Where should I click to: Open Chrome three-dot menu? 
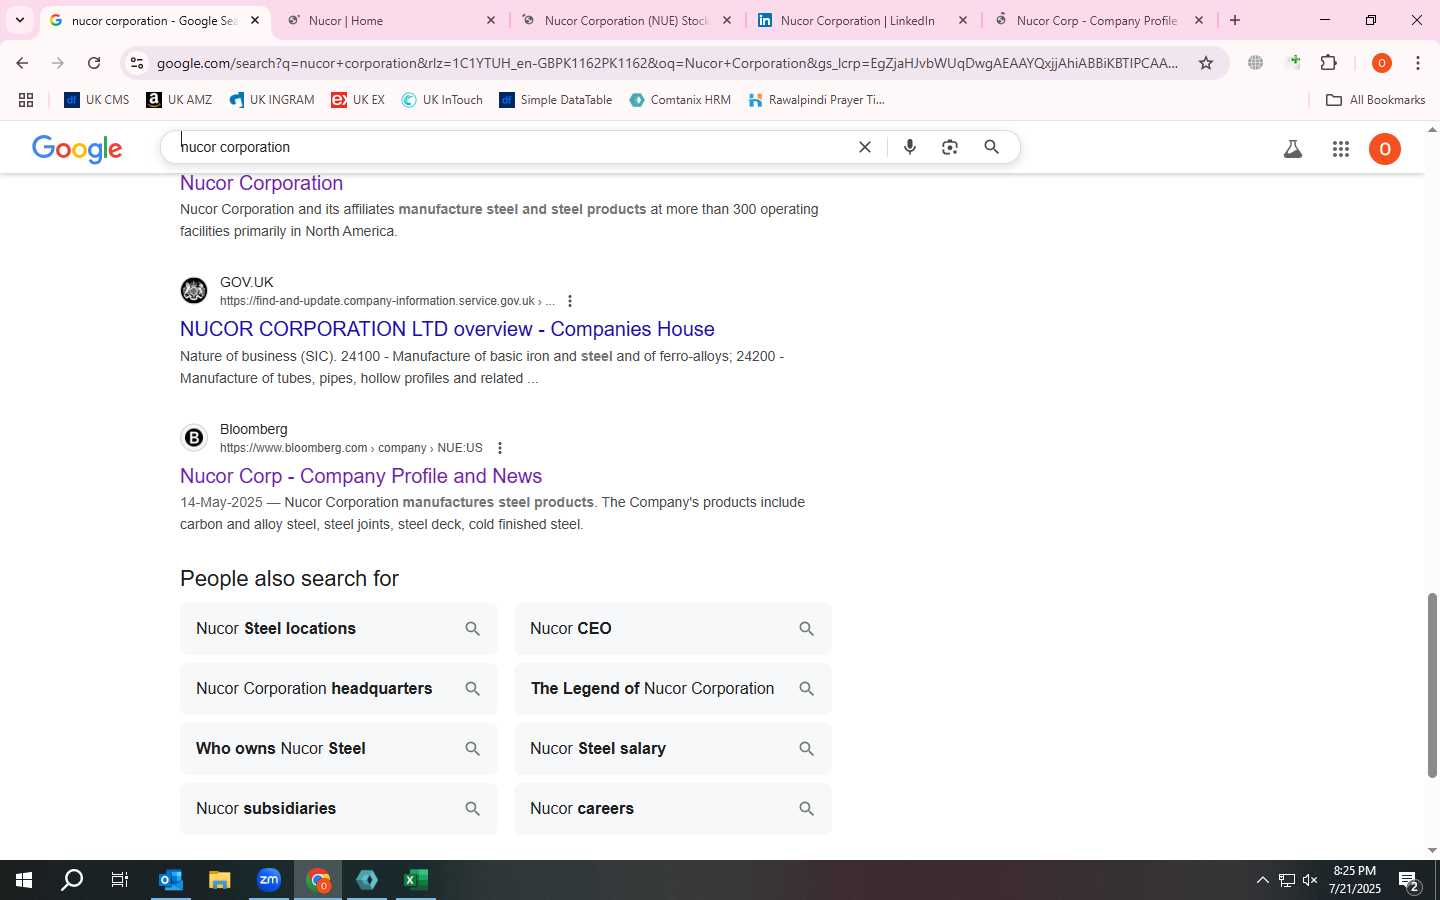1418,63
